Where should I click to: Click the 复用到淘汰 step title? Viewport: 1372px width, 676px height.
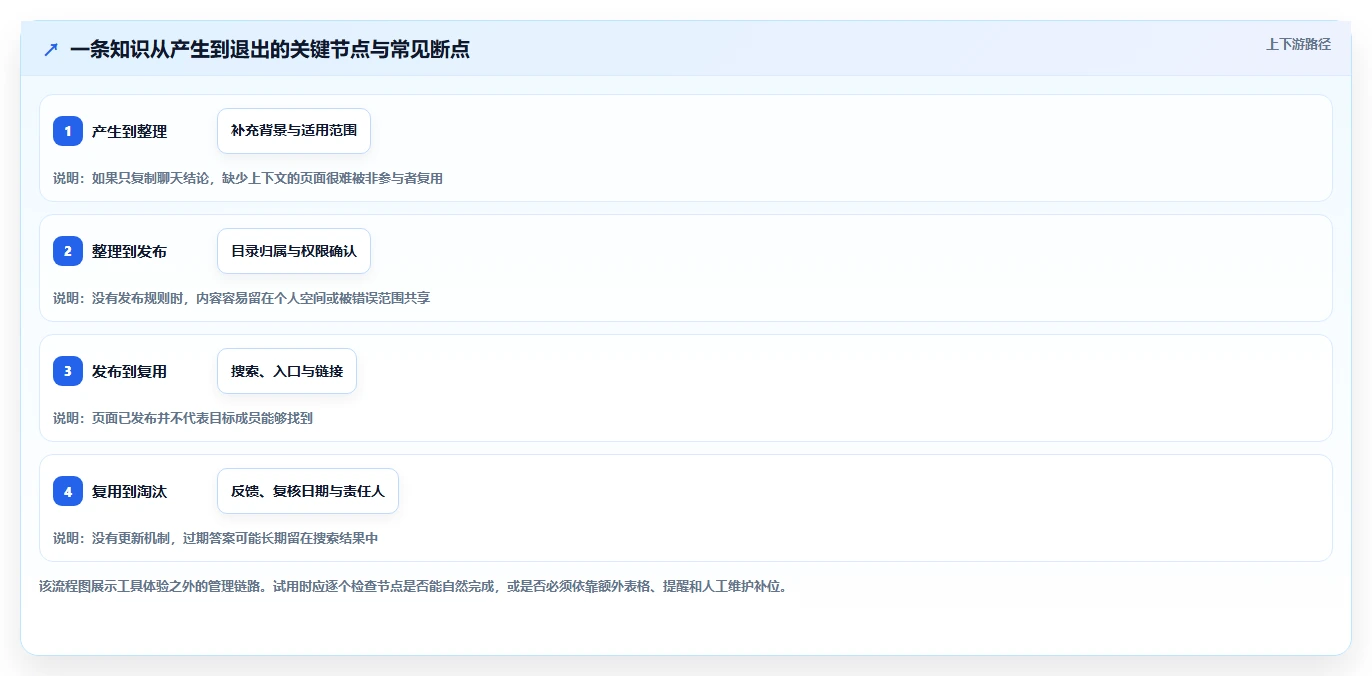pos(129,491)
